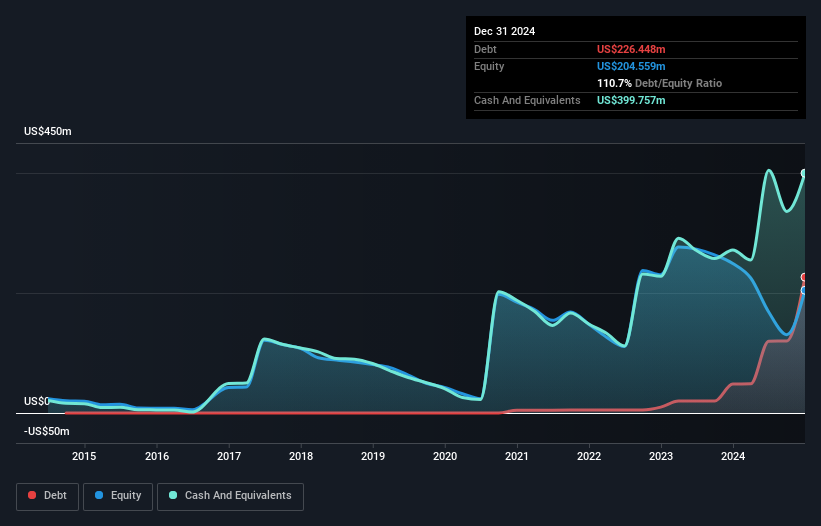The height and width of the screenshot is (526, 821).
Task: Click the -US$50m y-axis label
Action: pyautogui.click(x=47, y=431)
